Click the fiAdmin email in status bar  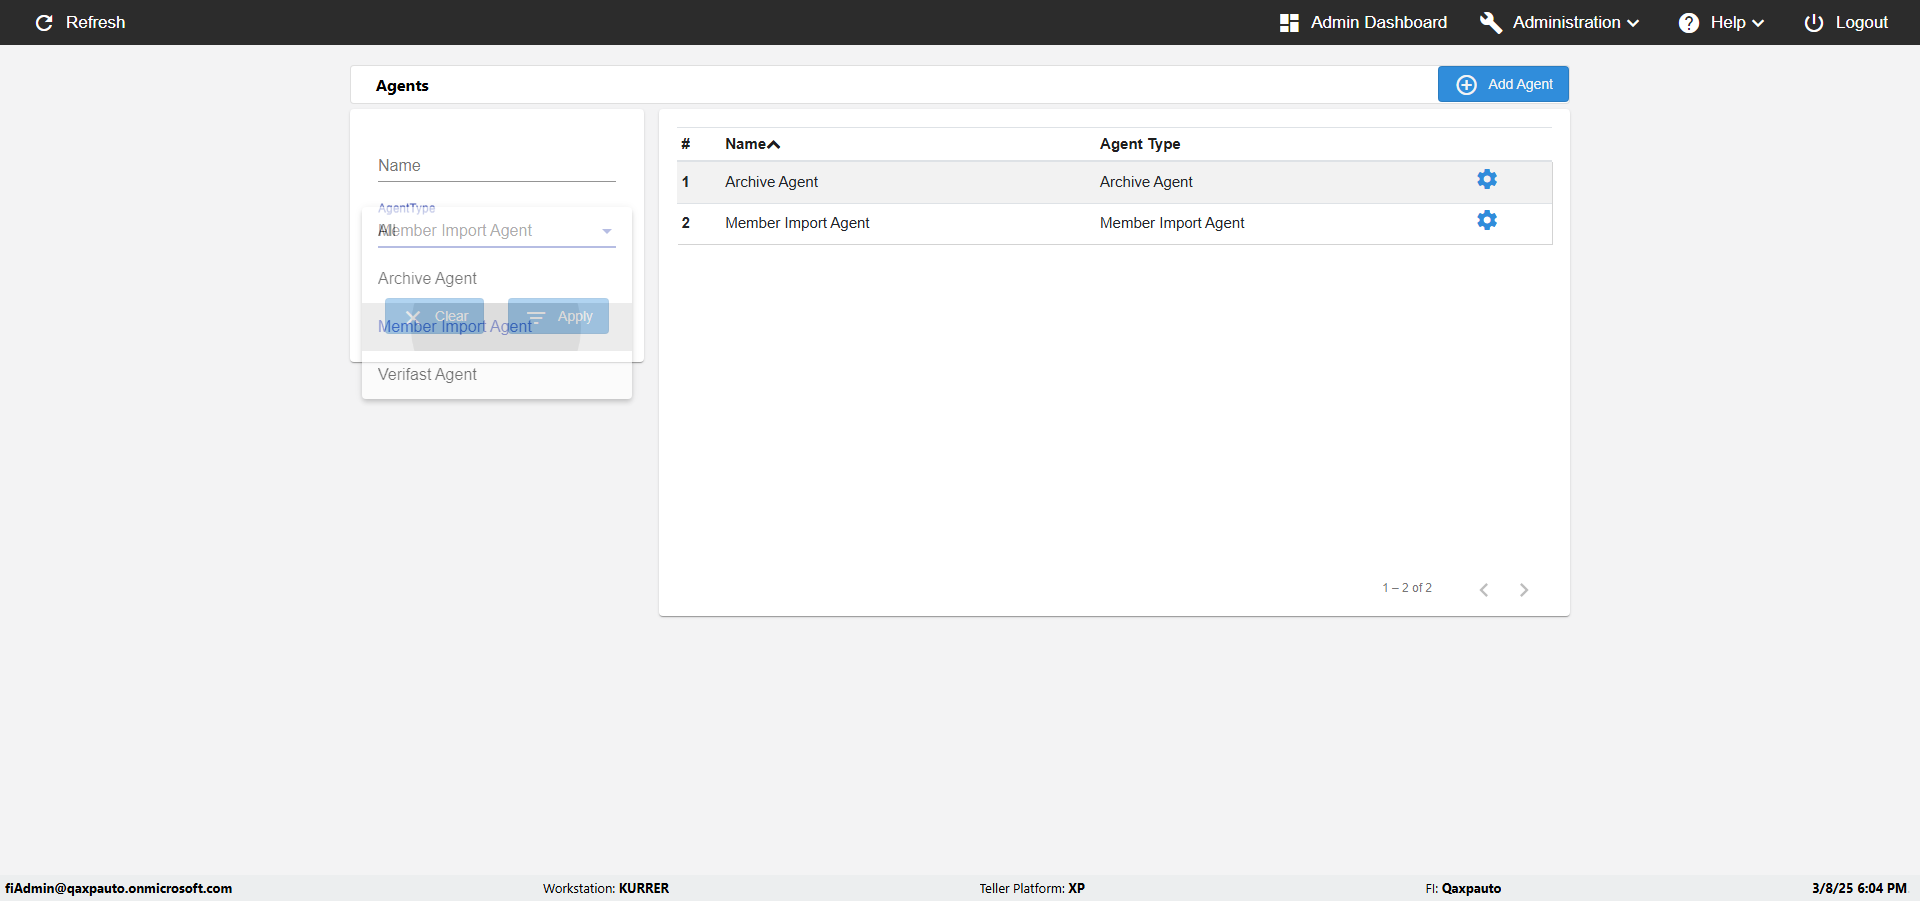pyautogui.click(x=118, y=888)
